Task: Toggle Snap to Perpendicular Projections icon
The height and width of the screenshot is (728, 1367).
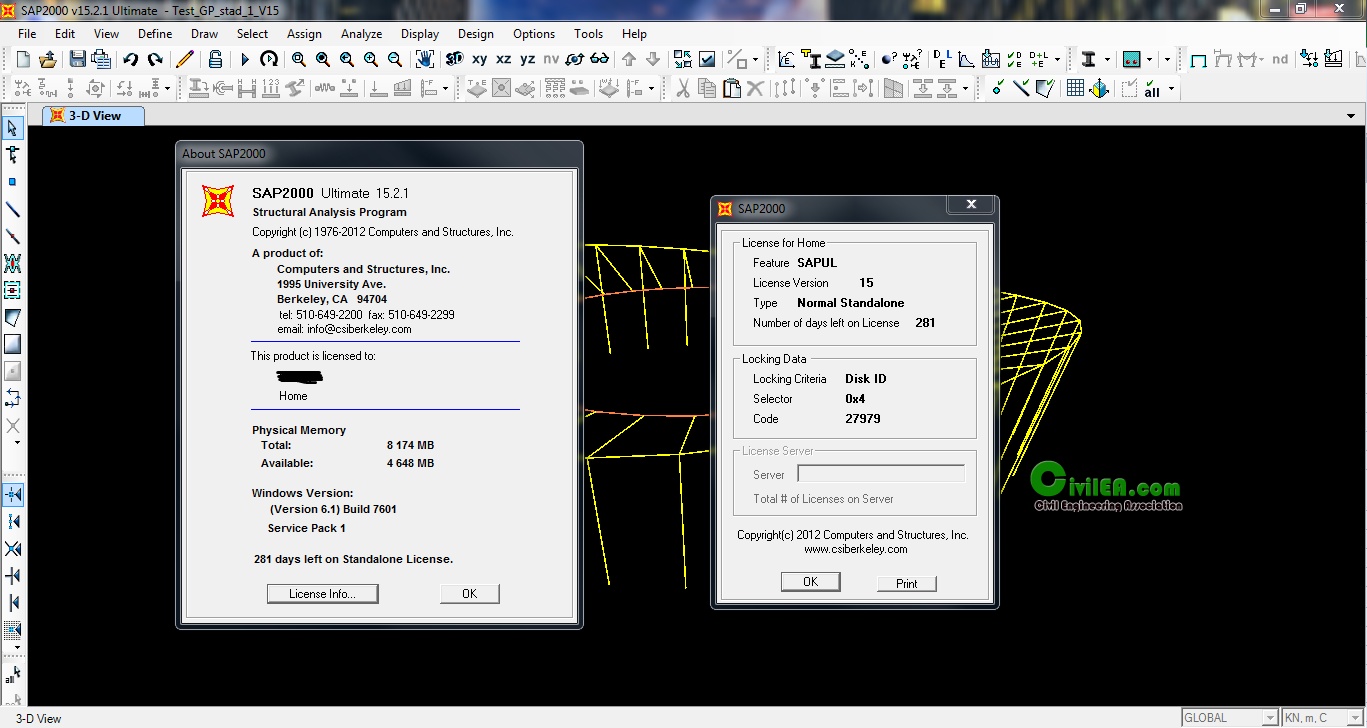Action: (x=13, y=576)
